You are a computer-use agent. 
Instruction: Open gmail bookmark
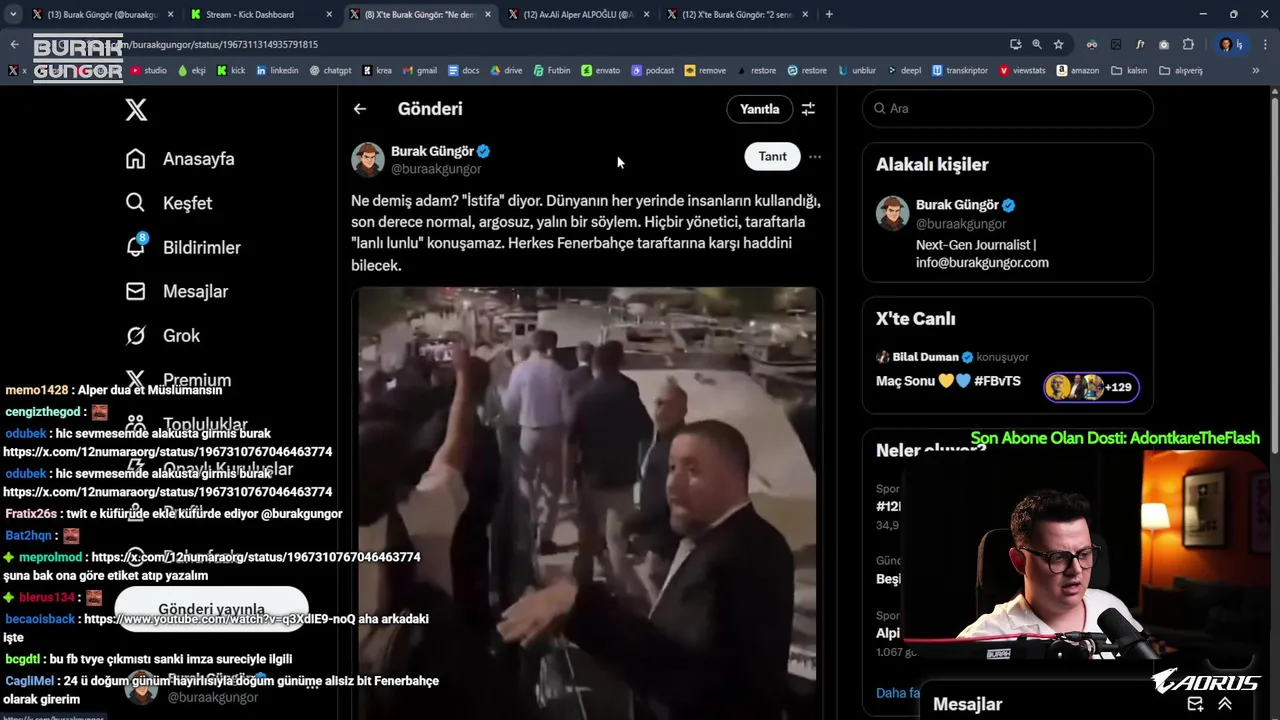click(420, 70)
